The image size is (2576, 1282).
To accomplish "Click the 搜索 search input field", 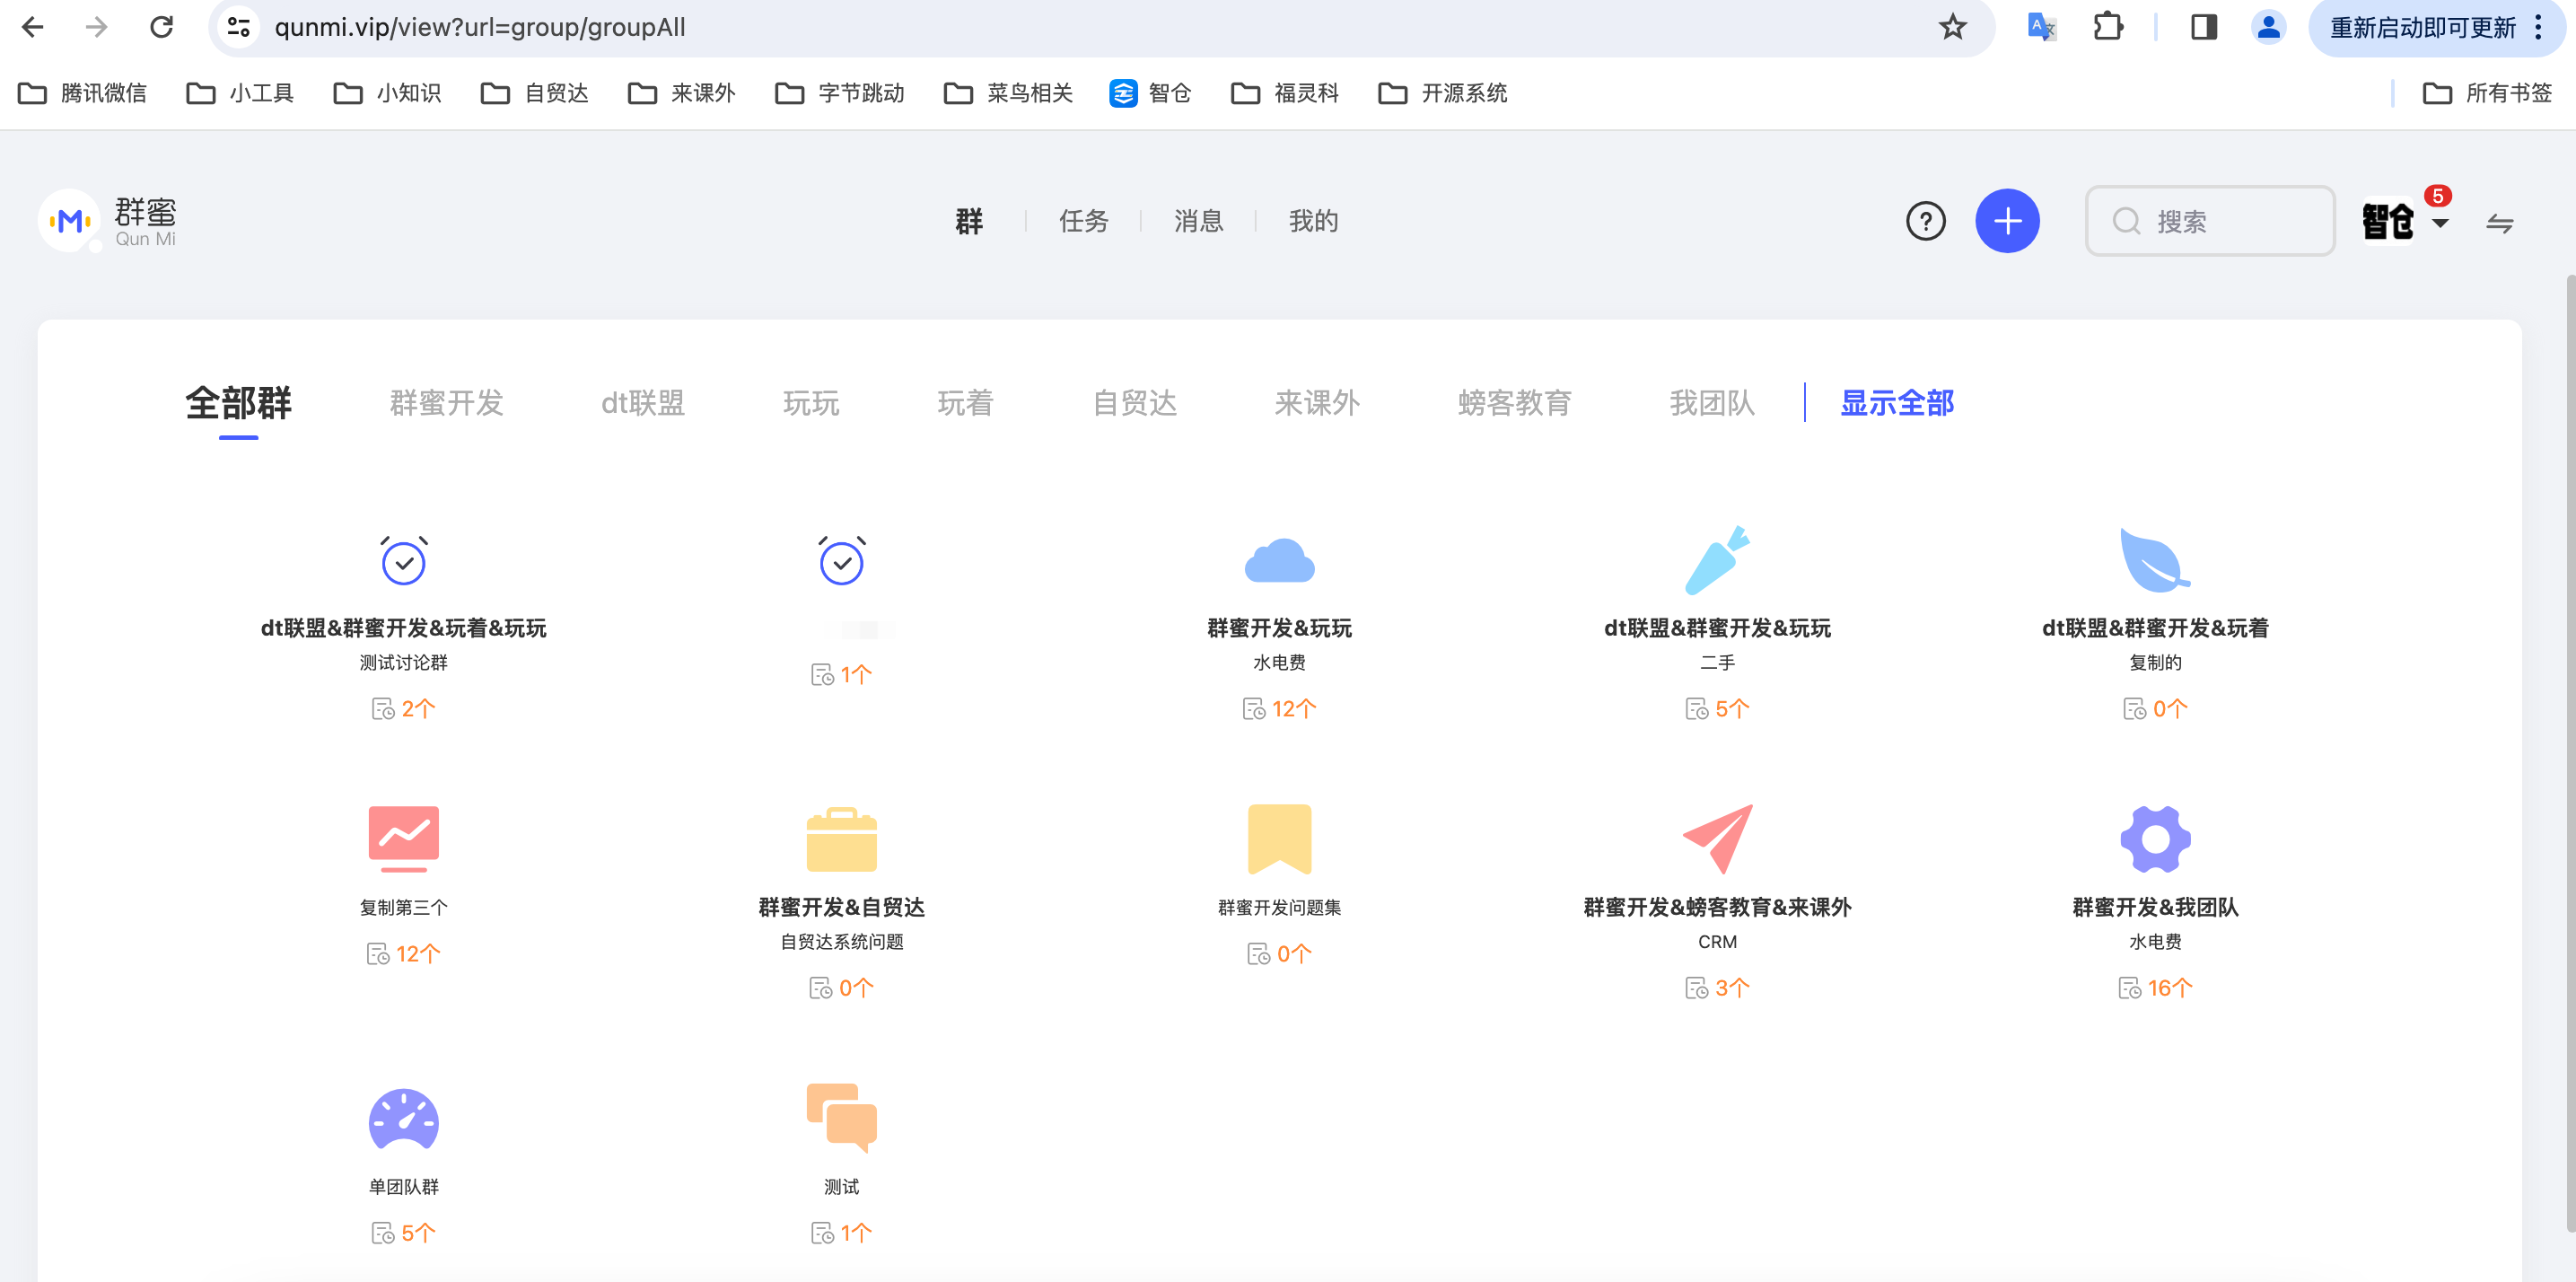I will click(2210, 221).
